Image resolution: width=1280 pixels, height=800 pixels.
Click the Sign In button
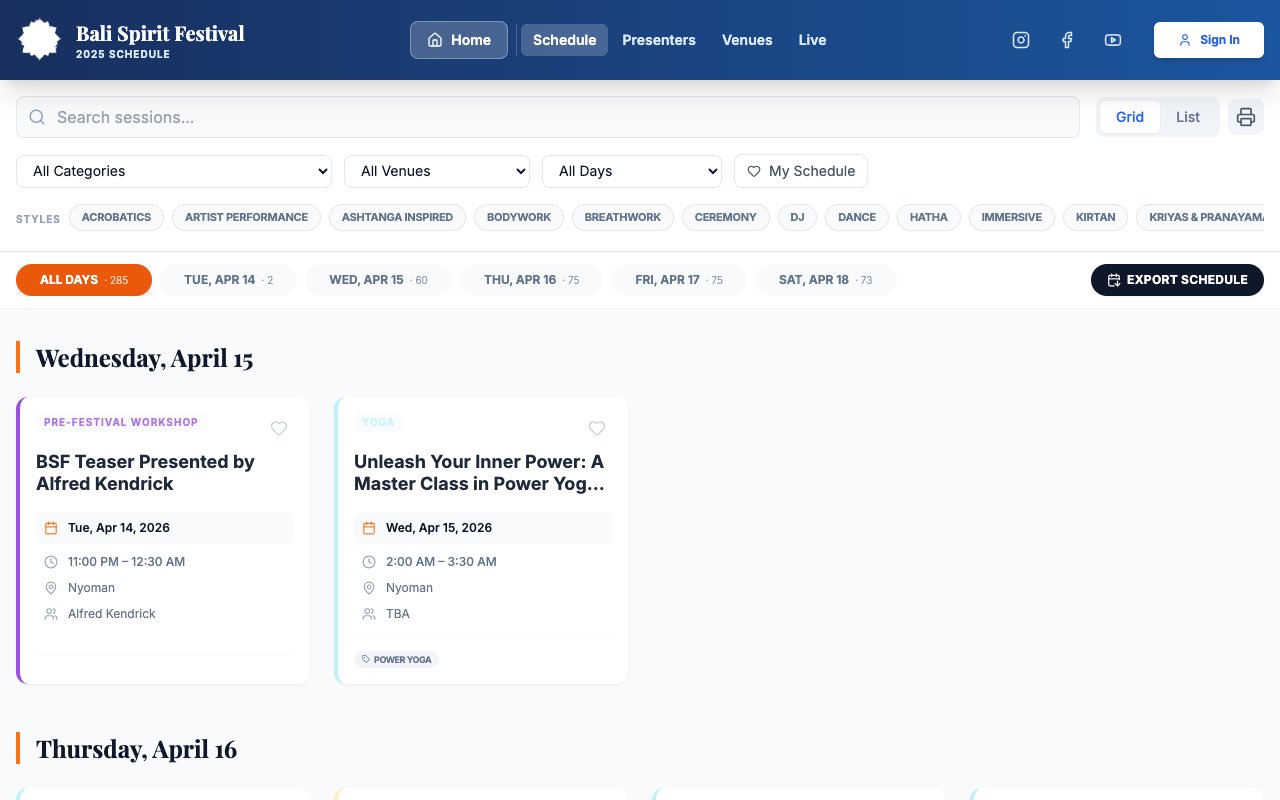point(1208,40)
